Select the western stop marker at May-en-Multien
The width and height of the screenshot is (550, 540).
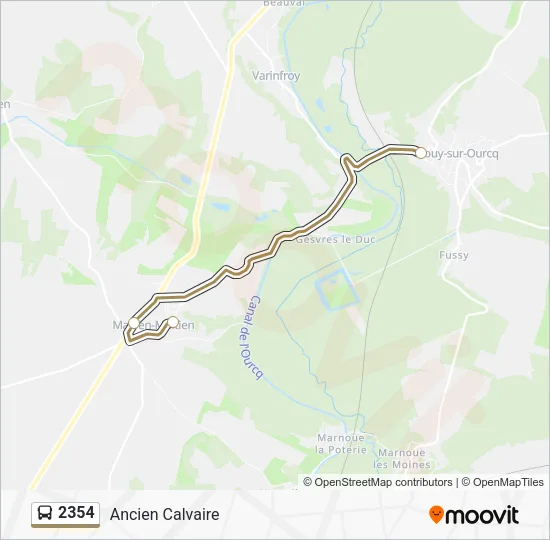pyautogui.click(x=134, y=323)
